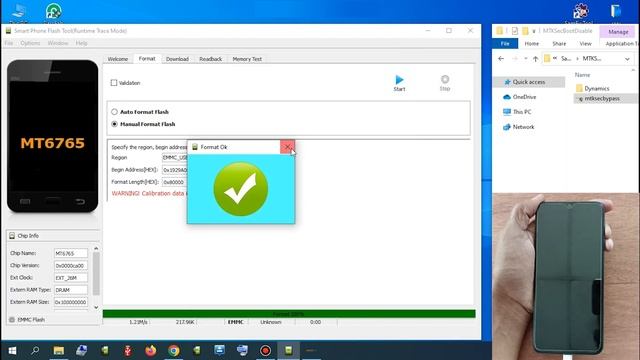The width and height of the screenshot is (640, 360).
Task: Open File Explorer from the taskbar
Action: point(59,350)
